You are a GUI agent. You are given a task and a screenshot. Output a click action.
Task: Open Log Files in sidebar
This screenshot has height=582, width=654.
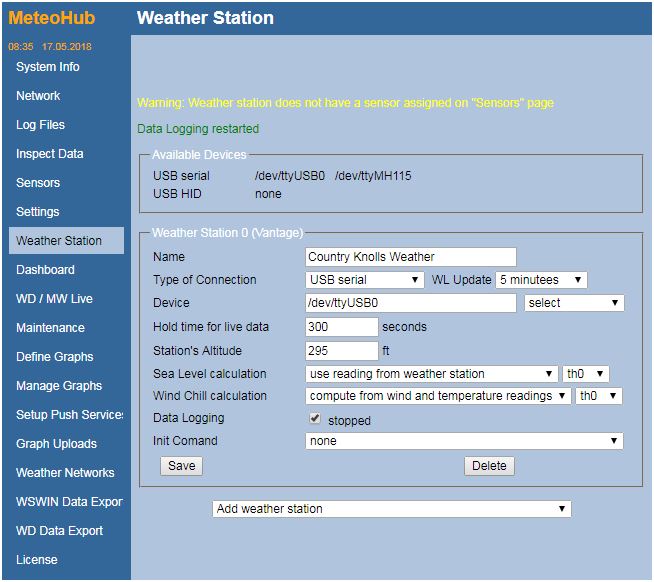coord(40,125)
